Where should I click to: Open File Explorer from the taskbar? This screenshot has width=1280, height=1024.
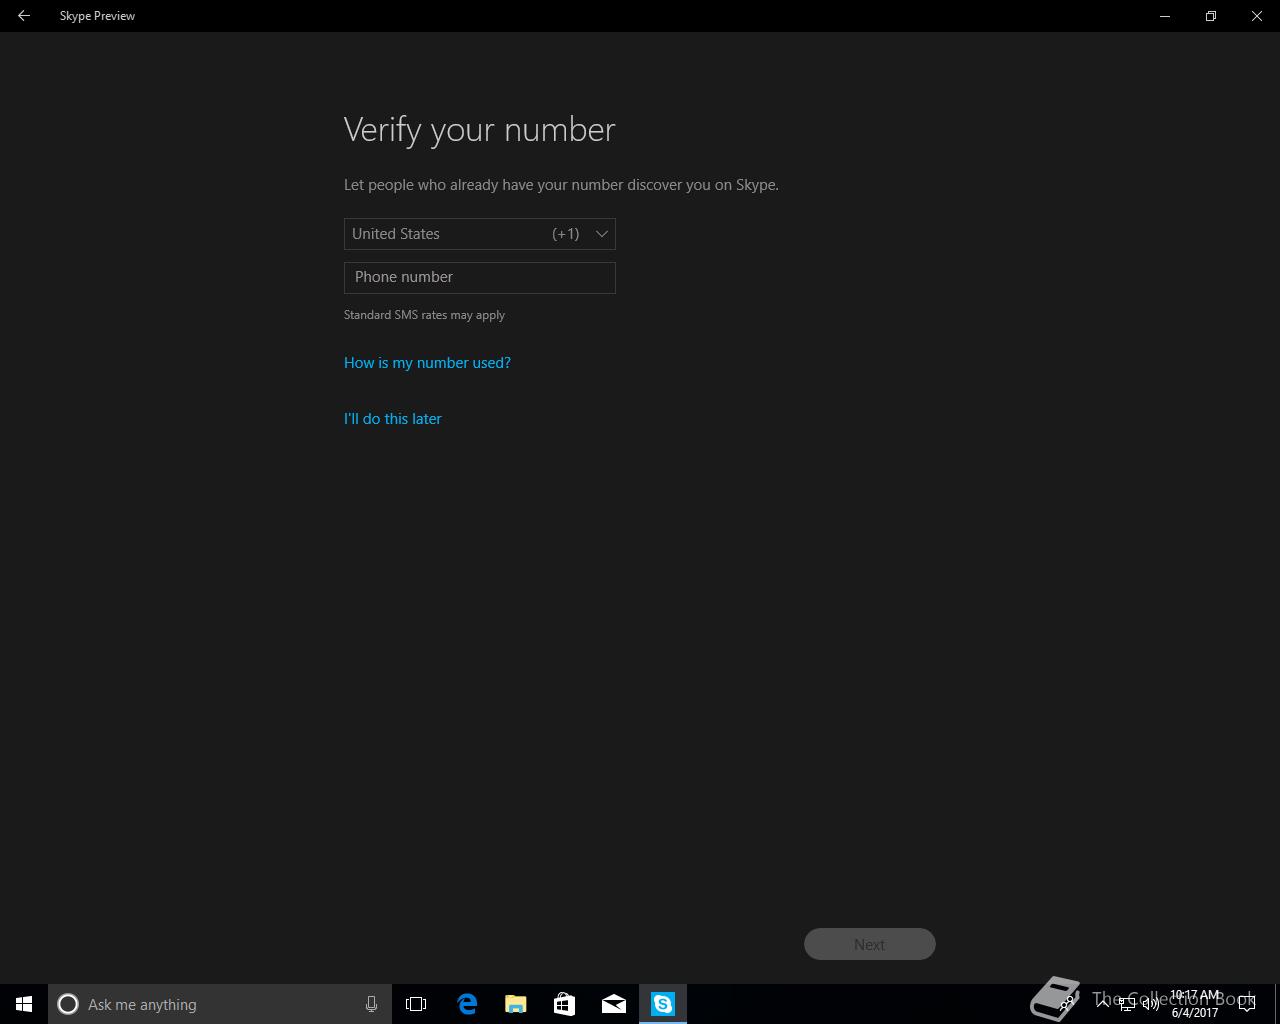516,1004
